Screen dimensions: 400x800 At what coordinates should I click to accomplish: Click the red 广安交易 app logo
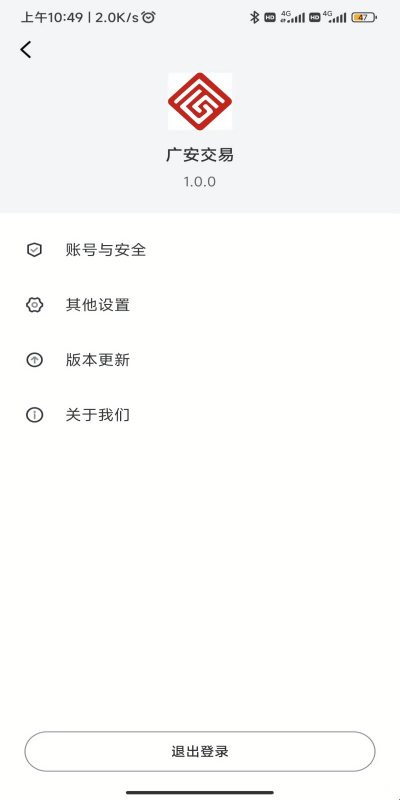coord(200,101)
